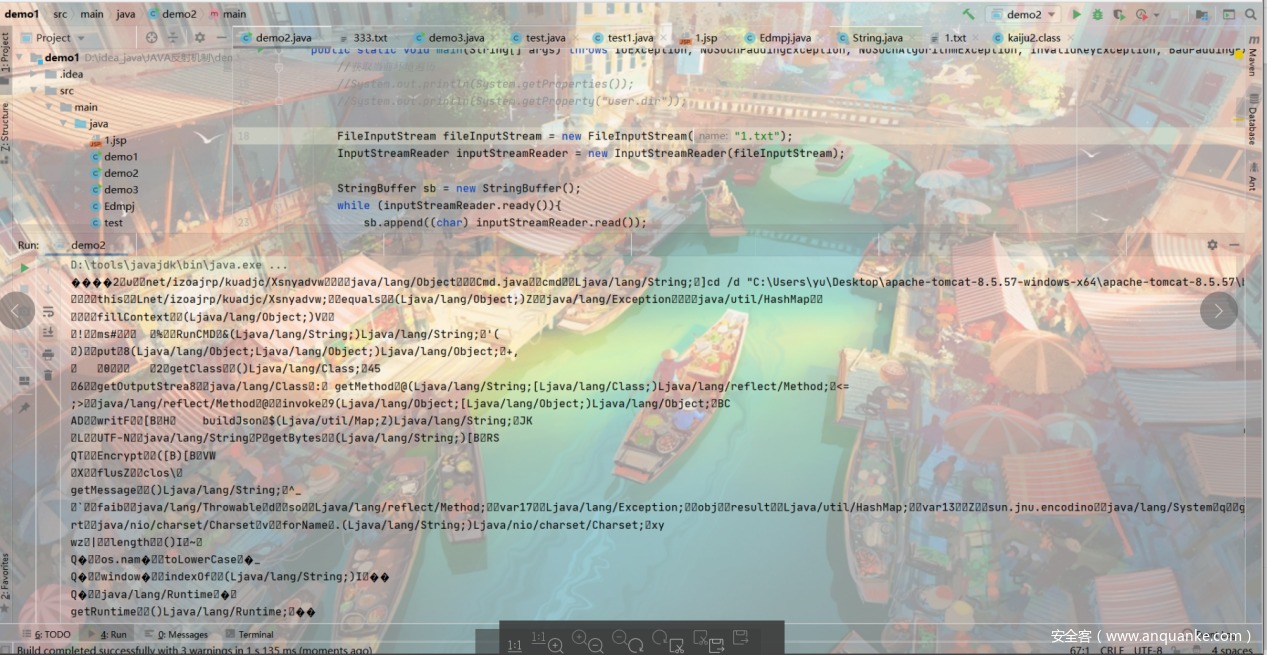Click the pin tab icon in Run panel
The height and width of the screenshot is (655, 1267).
24,408
